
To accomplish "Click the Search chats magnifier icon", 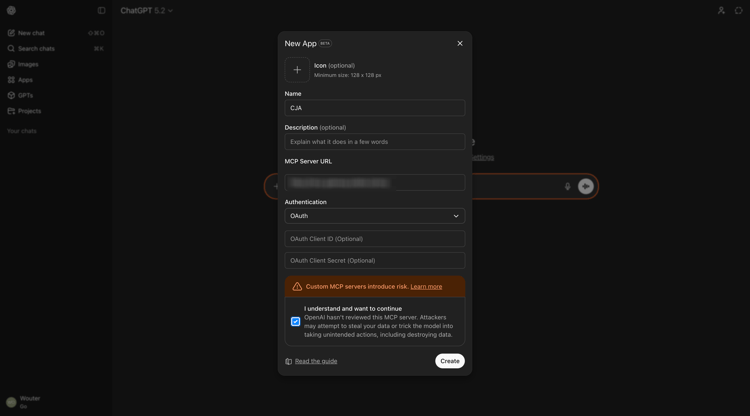I will pos(11,49).
